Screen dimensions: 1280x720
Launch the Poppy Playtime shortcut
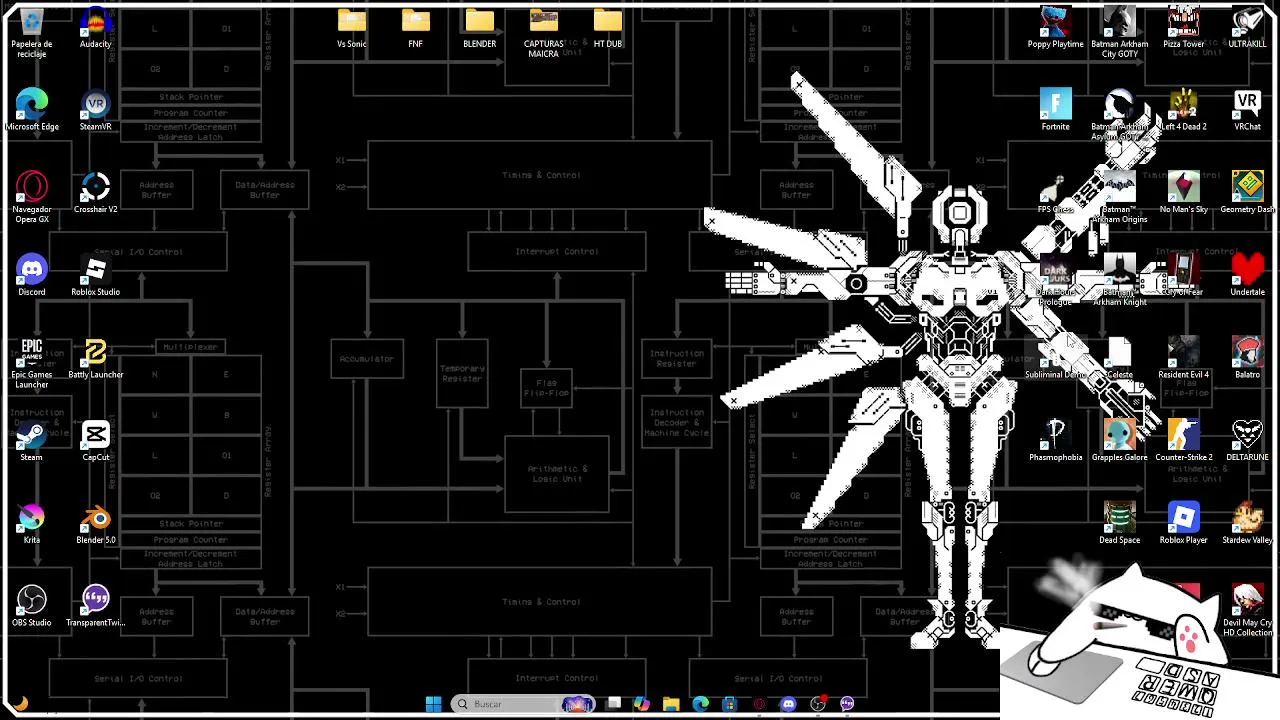[x=1056, y=28]
